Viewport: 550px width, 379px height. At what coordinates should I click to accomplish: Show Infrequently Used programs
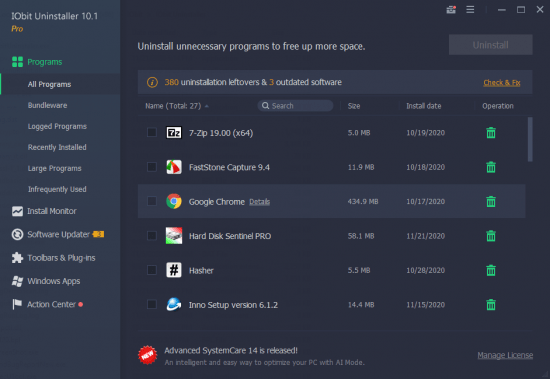tap(57, 190)
